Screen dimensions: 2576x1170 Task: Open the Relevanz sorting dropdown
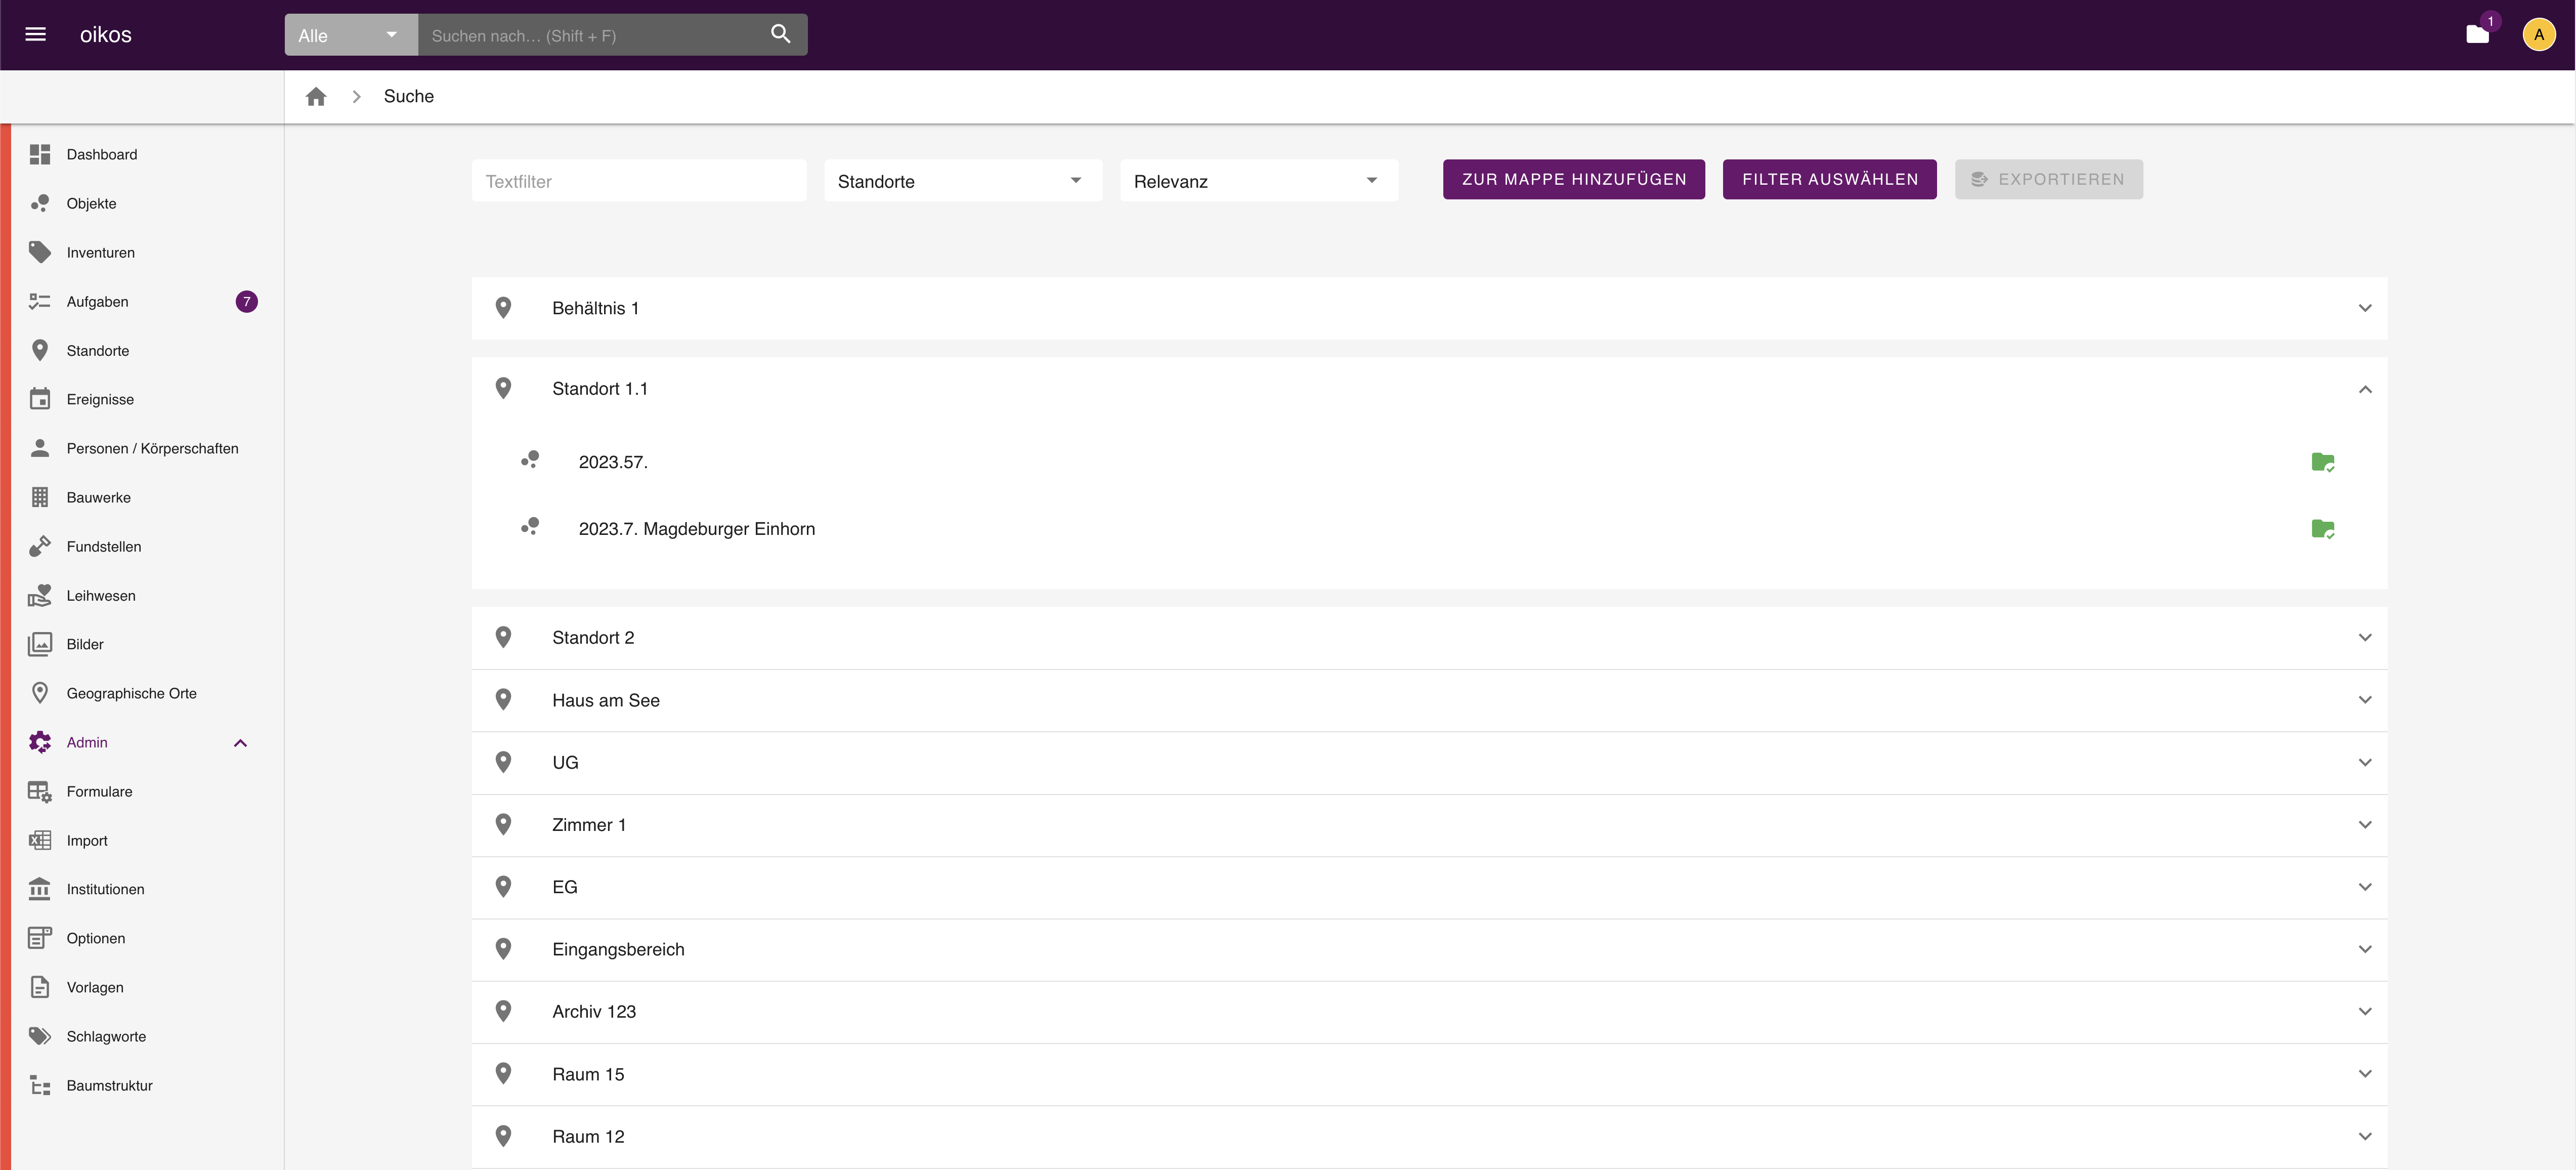[1259, 181]
